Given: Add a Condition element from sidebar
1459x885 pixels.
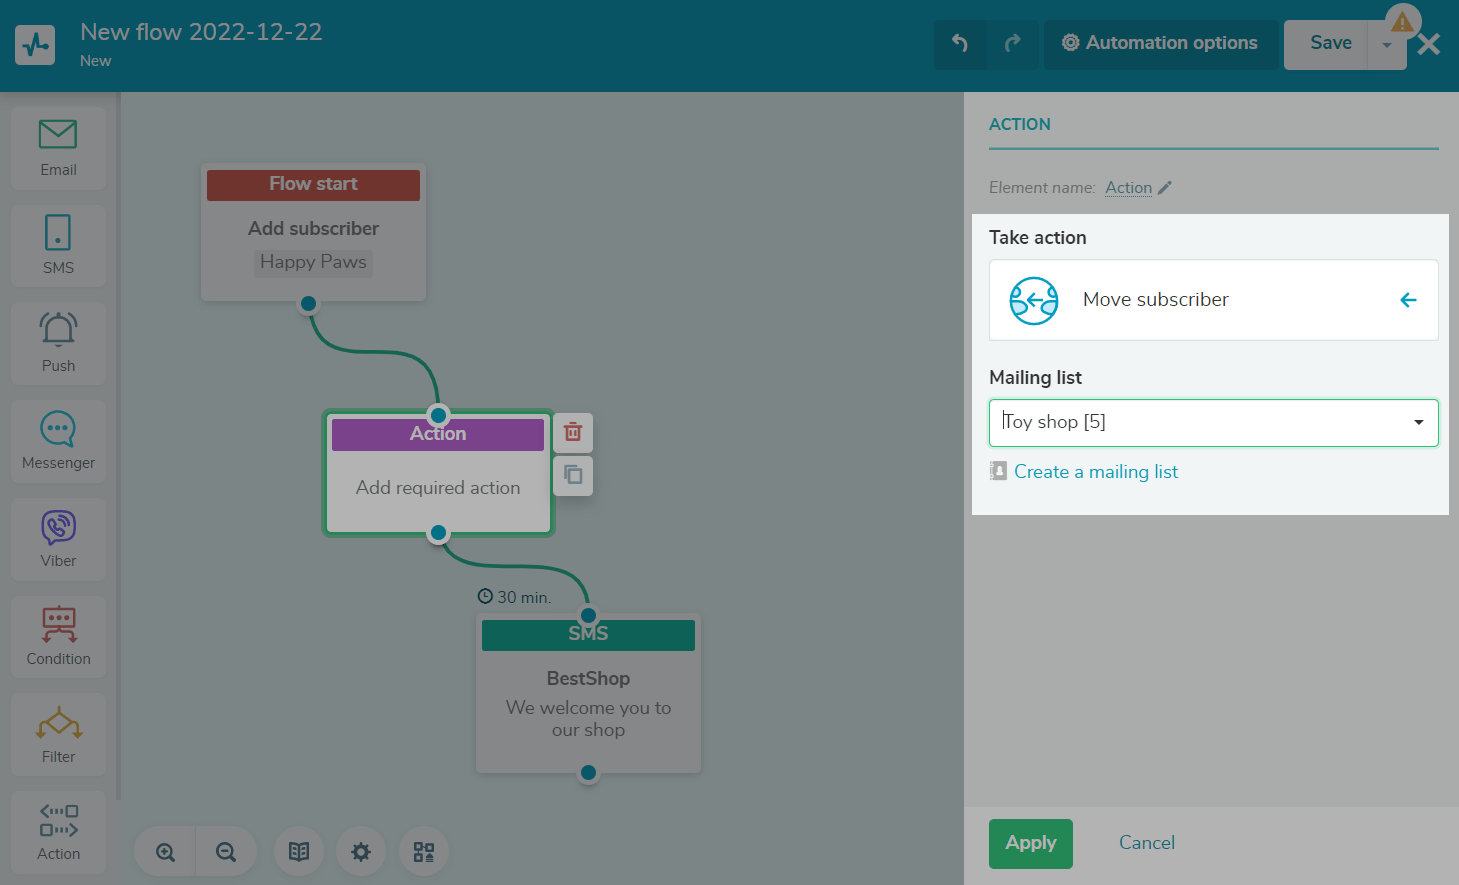Looking at the screenshot, I should point(58,635).
